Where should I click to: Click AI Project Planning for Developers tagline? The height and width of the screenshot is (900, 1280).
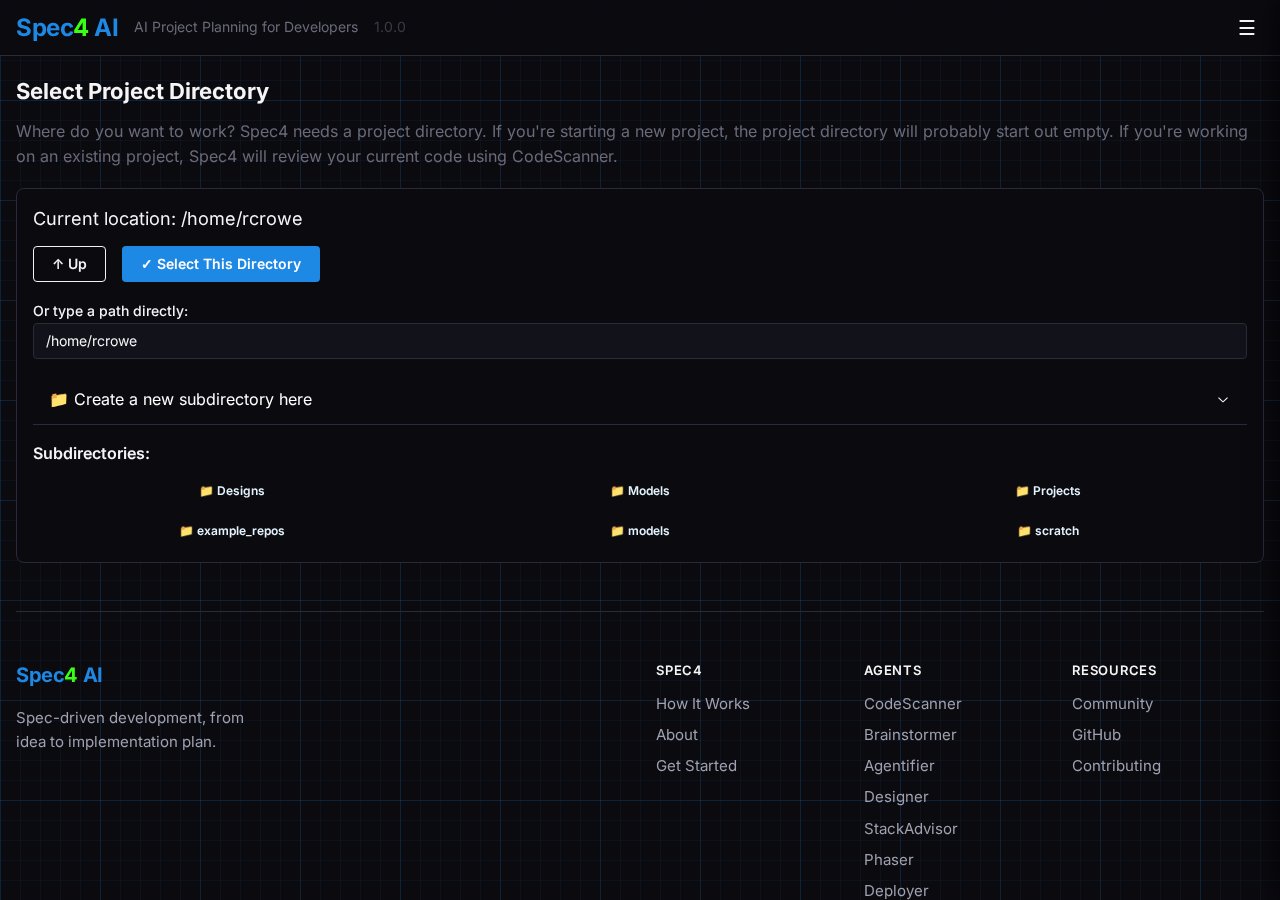pos(246,27)
